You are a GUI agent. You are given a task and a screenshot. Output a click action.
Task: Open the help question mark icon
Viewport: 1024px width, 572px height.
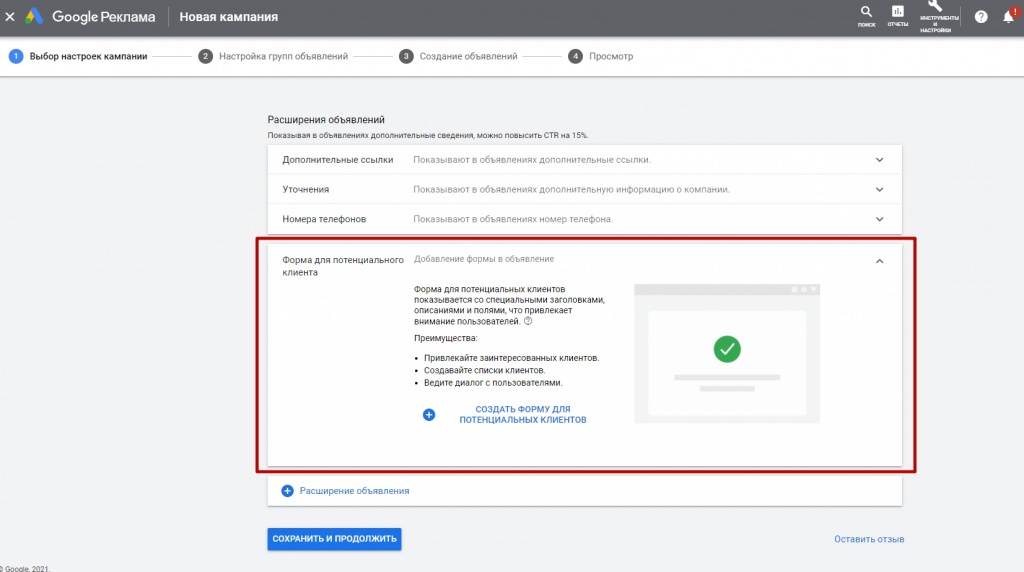(x=981, y=17)
